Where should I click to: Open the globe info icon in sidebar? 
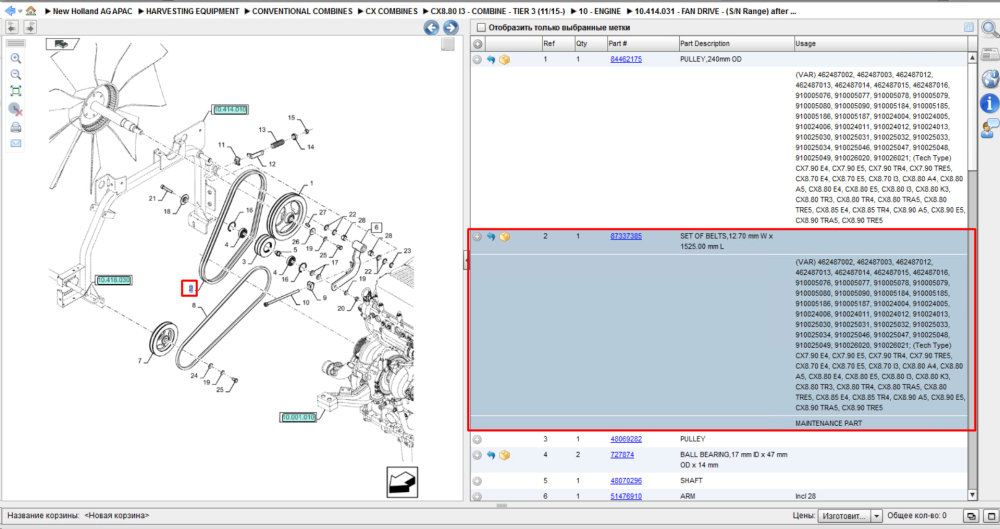pos(990,78)
